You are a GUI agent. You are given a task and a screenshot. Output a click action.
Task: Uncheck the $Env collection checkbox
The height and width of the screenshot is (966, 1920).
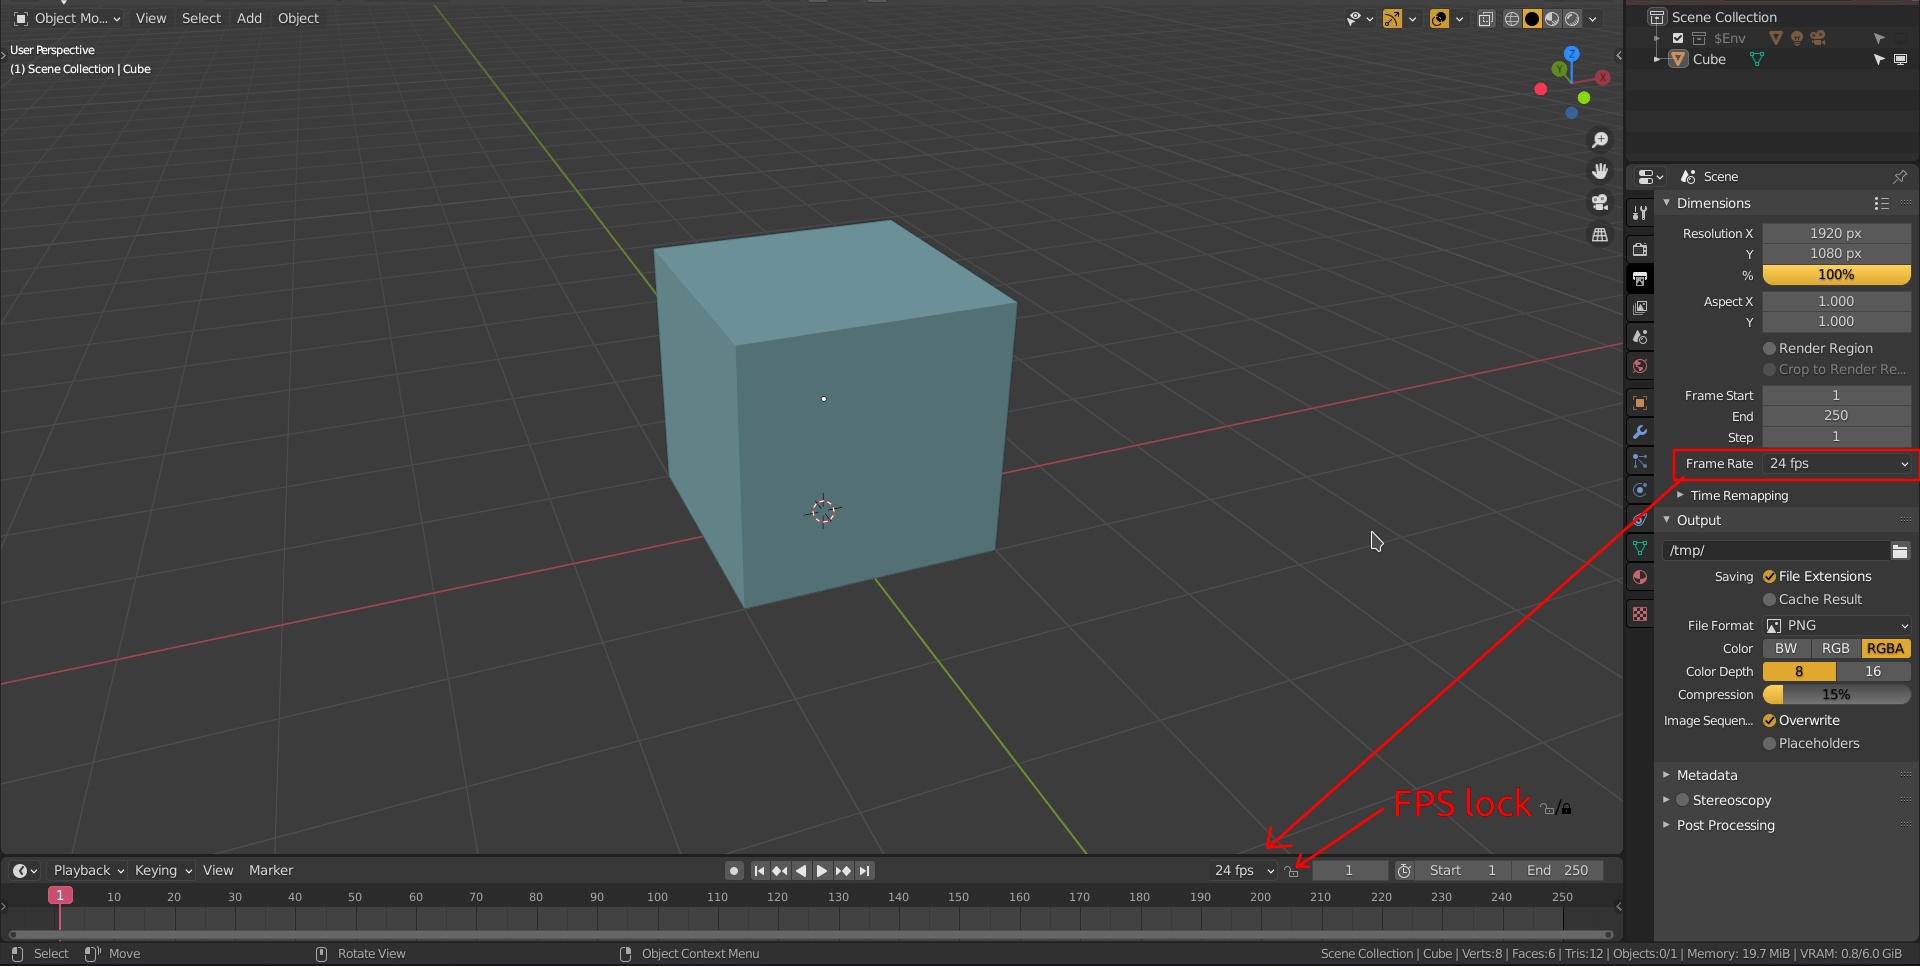(1678, 38)
